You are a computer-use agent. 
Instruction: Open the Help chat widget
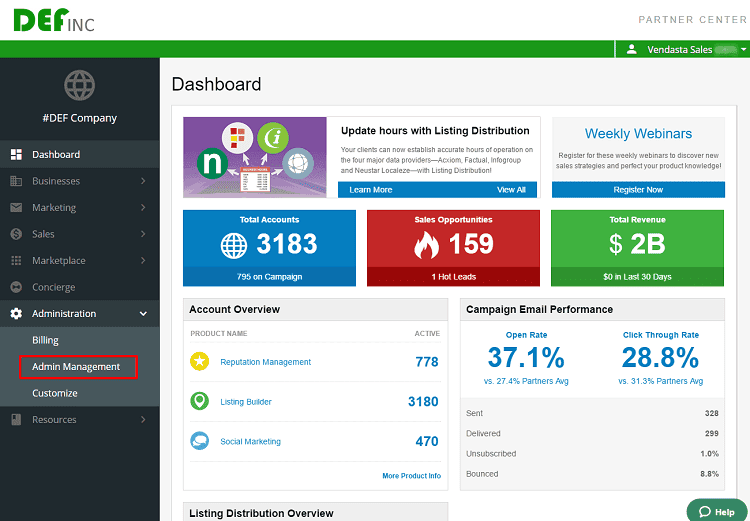click(717, 511)
